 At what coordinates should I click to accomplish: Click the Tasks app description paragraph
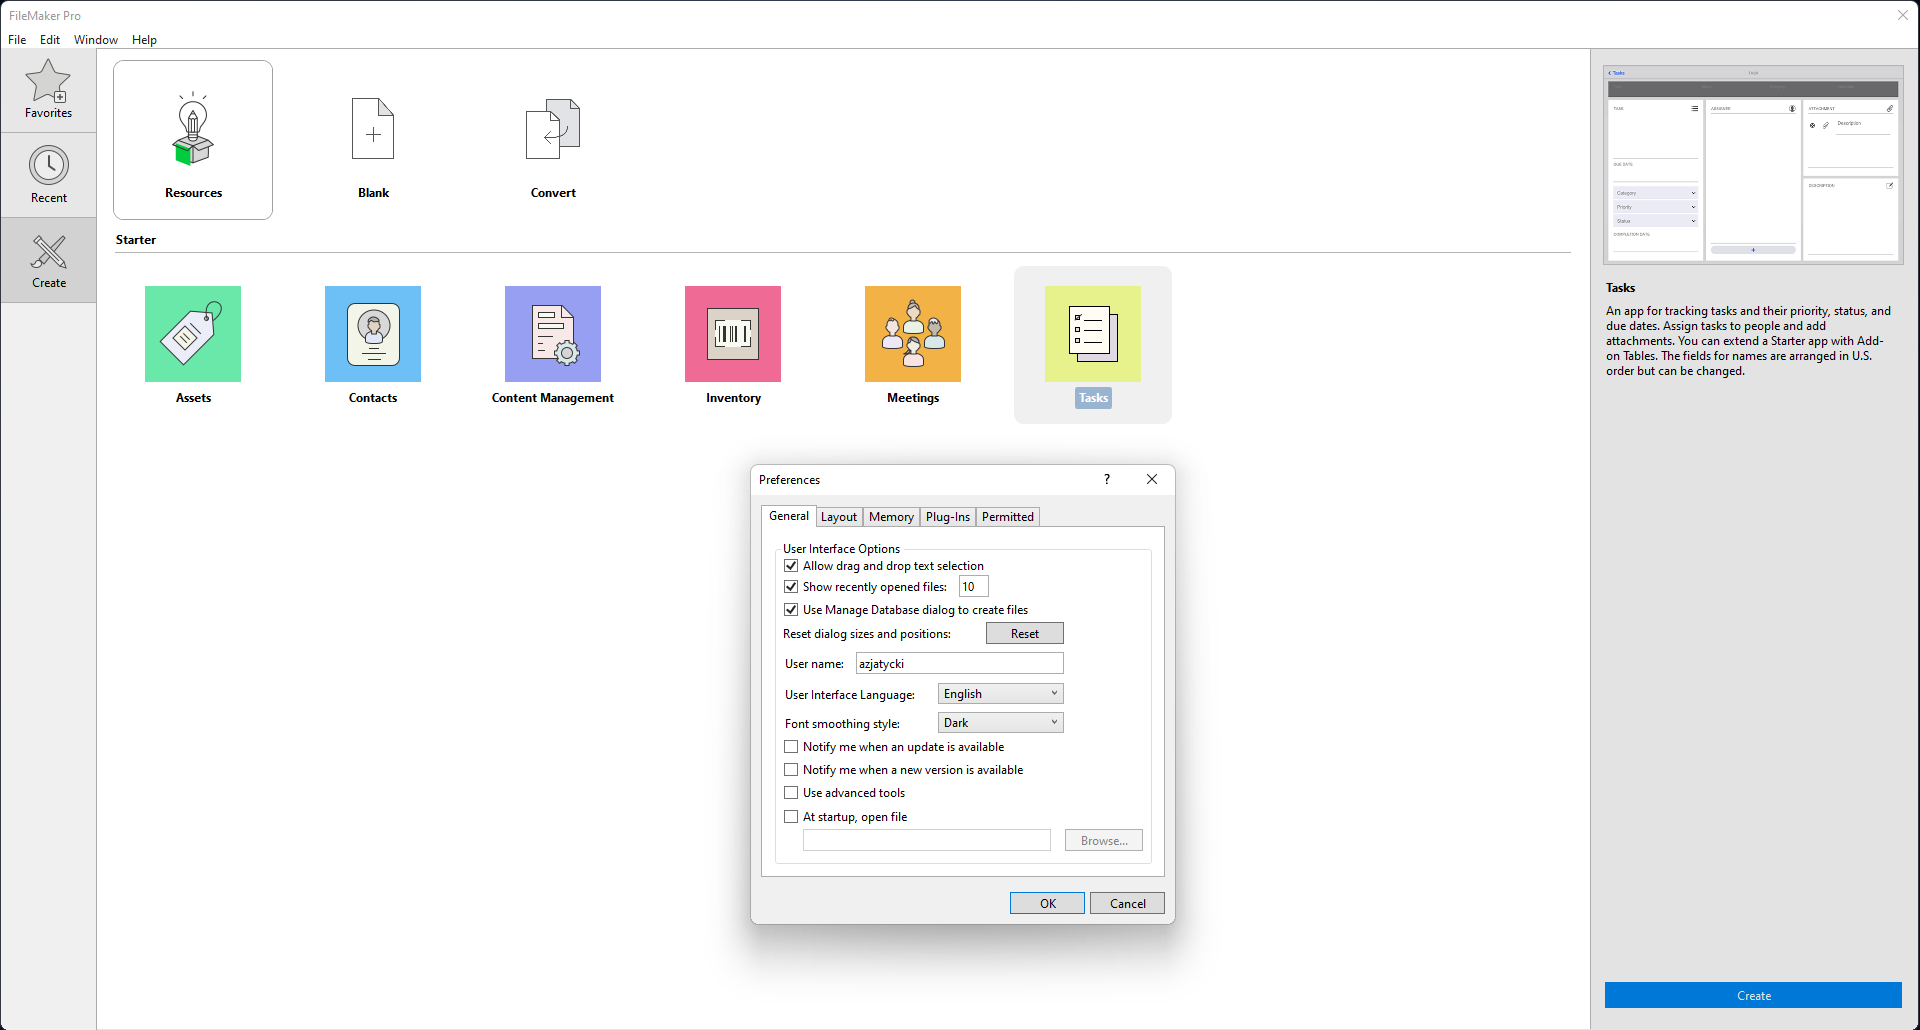(x=1749, y=341)
